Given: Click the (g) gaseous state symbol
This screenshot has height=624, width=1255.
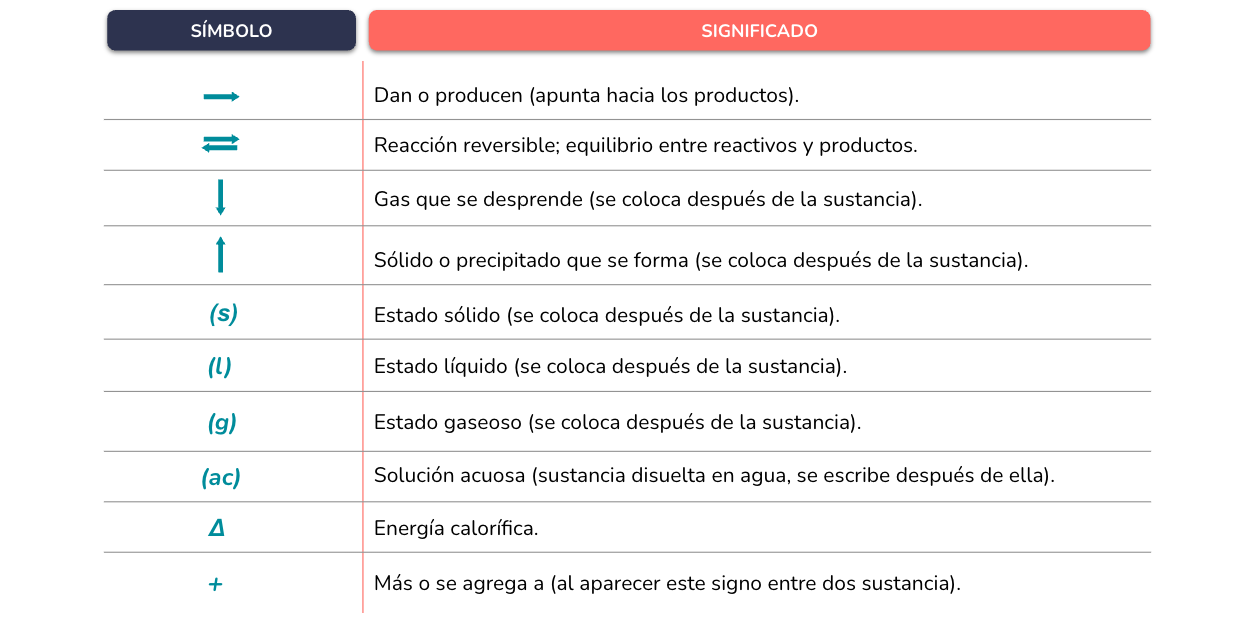Looking at the screenshot, I should [222, 423].
